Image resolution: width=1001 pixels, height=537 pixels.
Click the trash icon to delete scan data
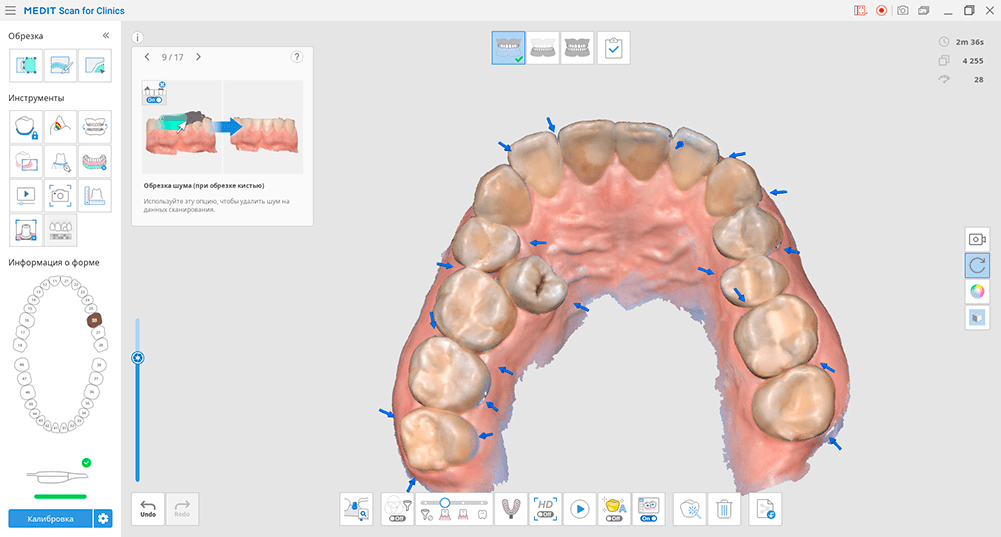pos(724,509)
